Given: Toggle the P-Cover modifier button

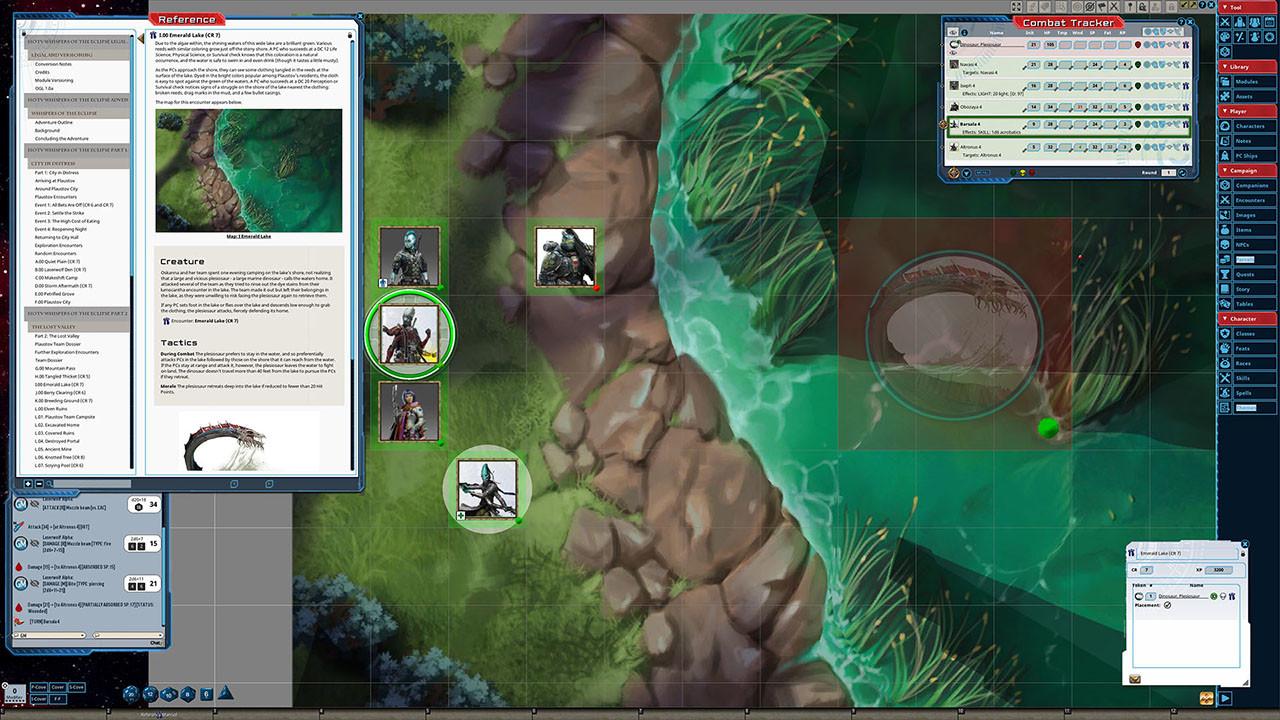Looking at the screenshot, I should 39,687.
